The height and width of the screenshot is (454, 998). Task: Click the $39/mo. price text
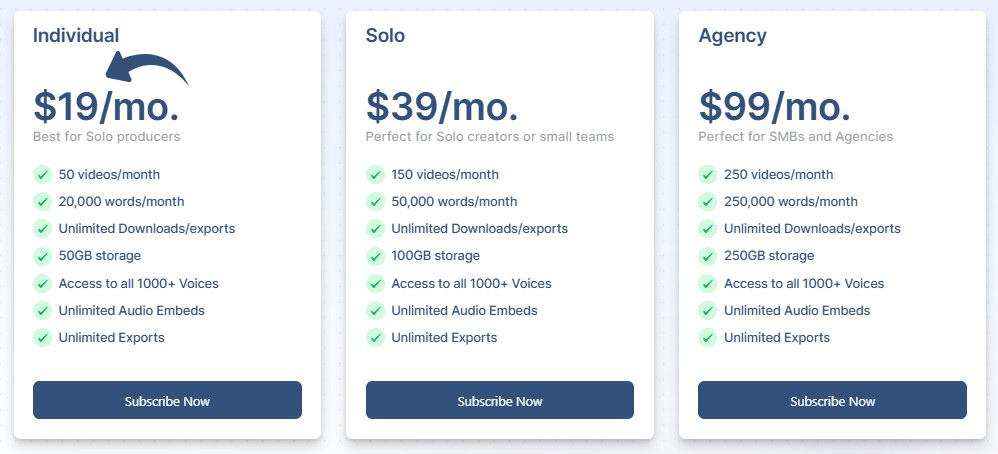click(442, 105)
